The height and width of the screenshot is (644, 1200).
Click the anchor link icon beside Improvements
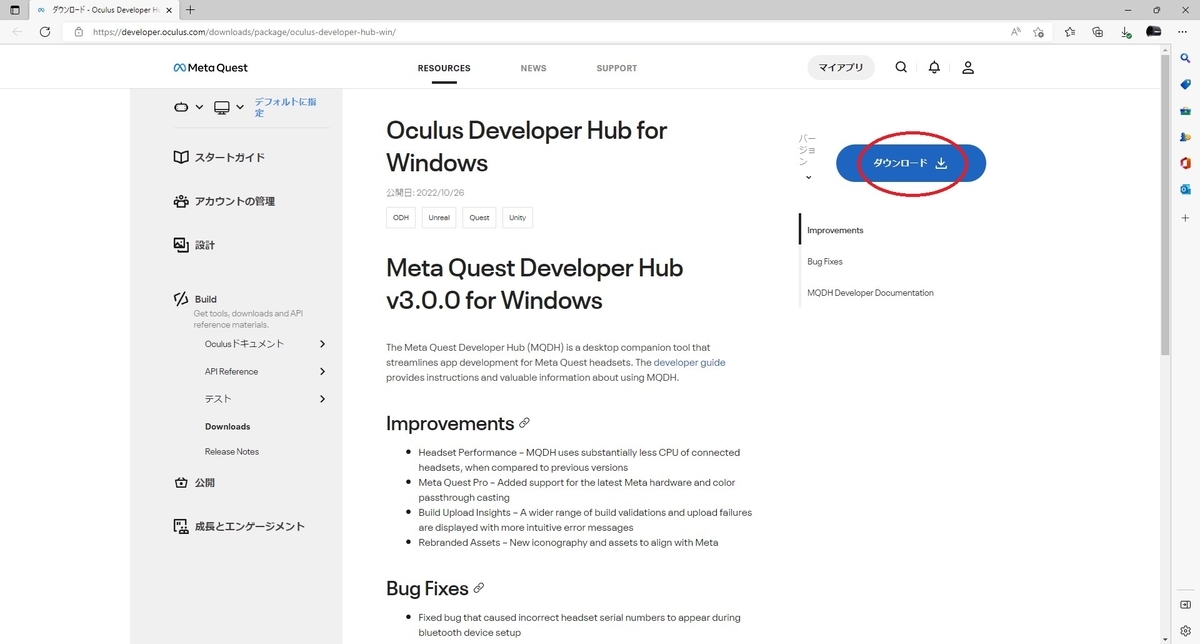pos(525,423)
